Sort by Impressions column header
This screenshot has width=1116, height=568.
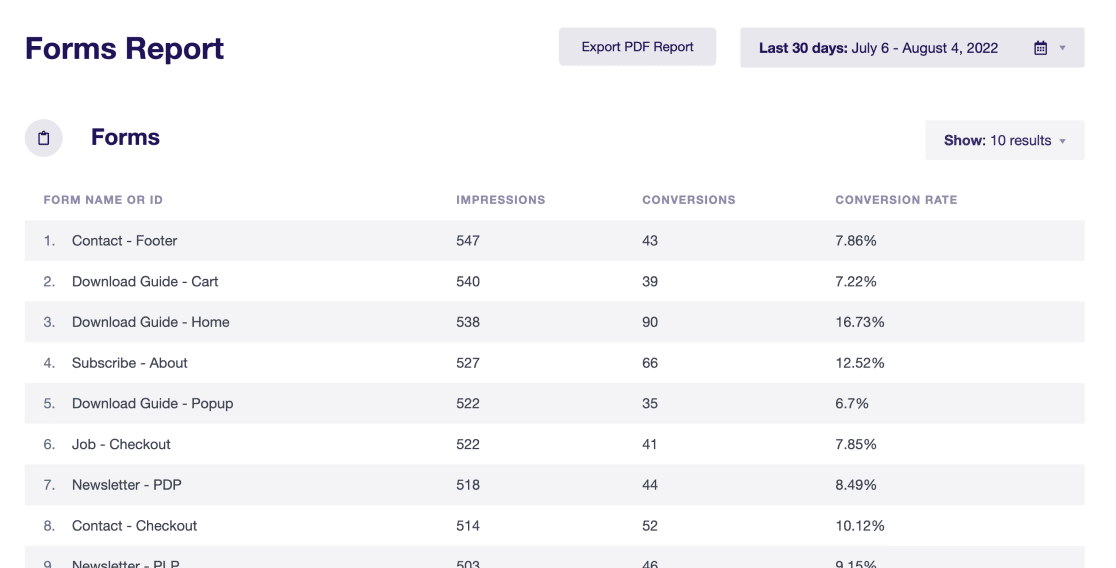pyautogui.click(x=500, y=200)
